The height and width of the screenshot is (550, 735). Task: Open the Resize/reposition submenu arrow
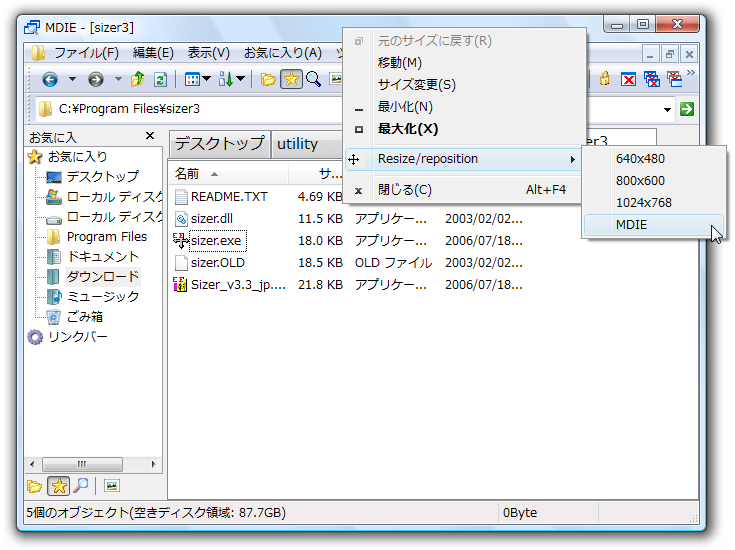(572, 159)
